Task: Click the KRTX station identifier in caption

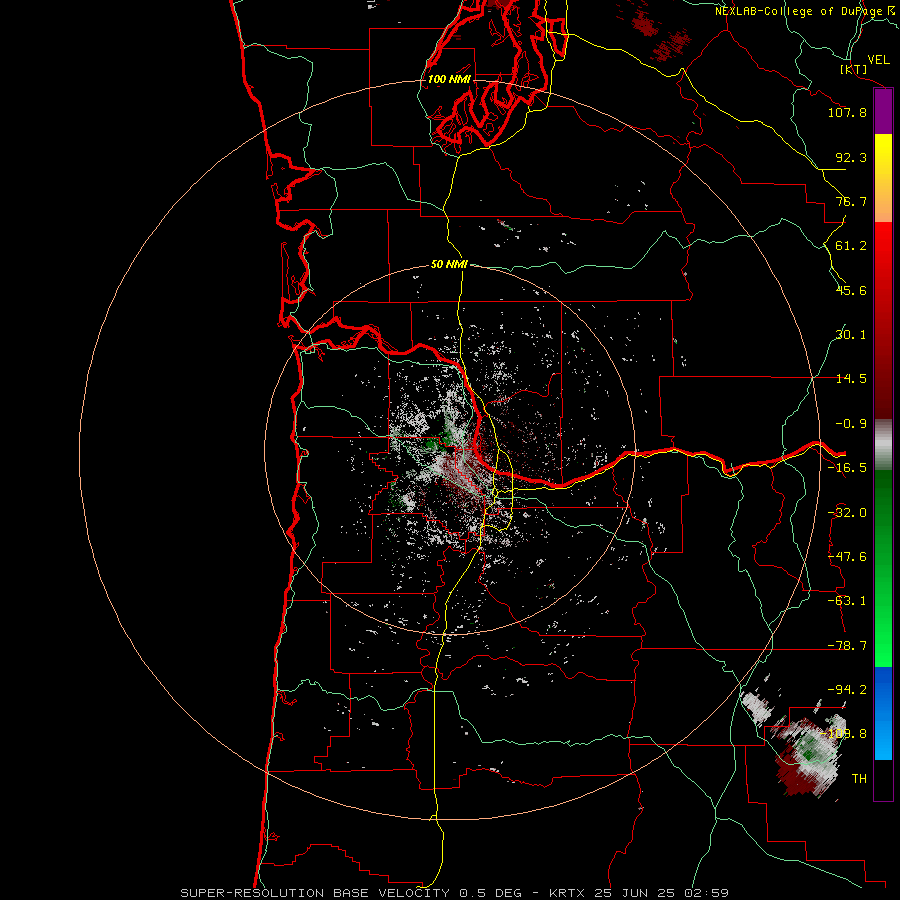Action: 568,893
